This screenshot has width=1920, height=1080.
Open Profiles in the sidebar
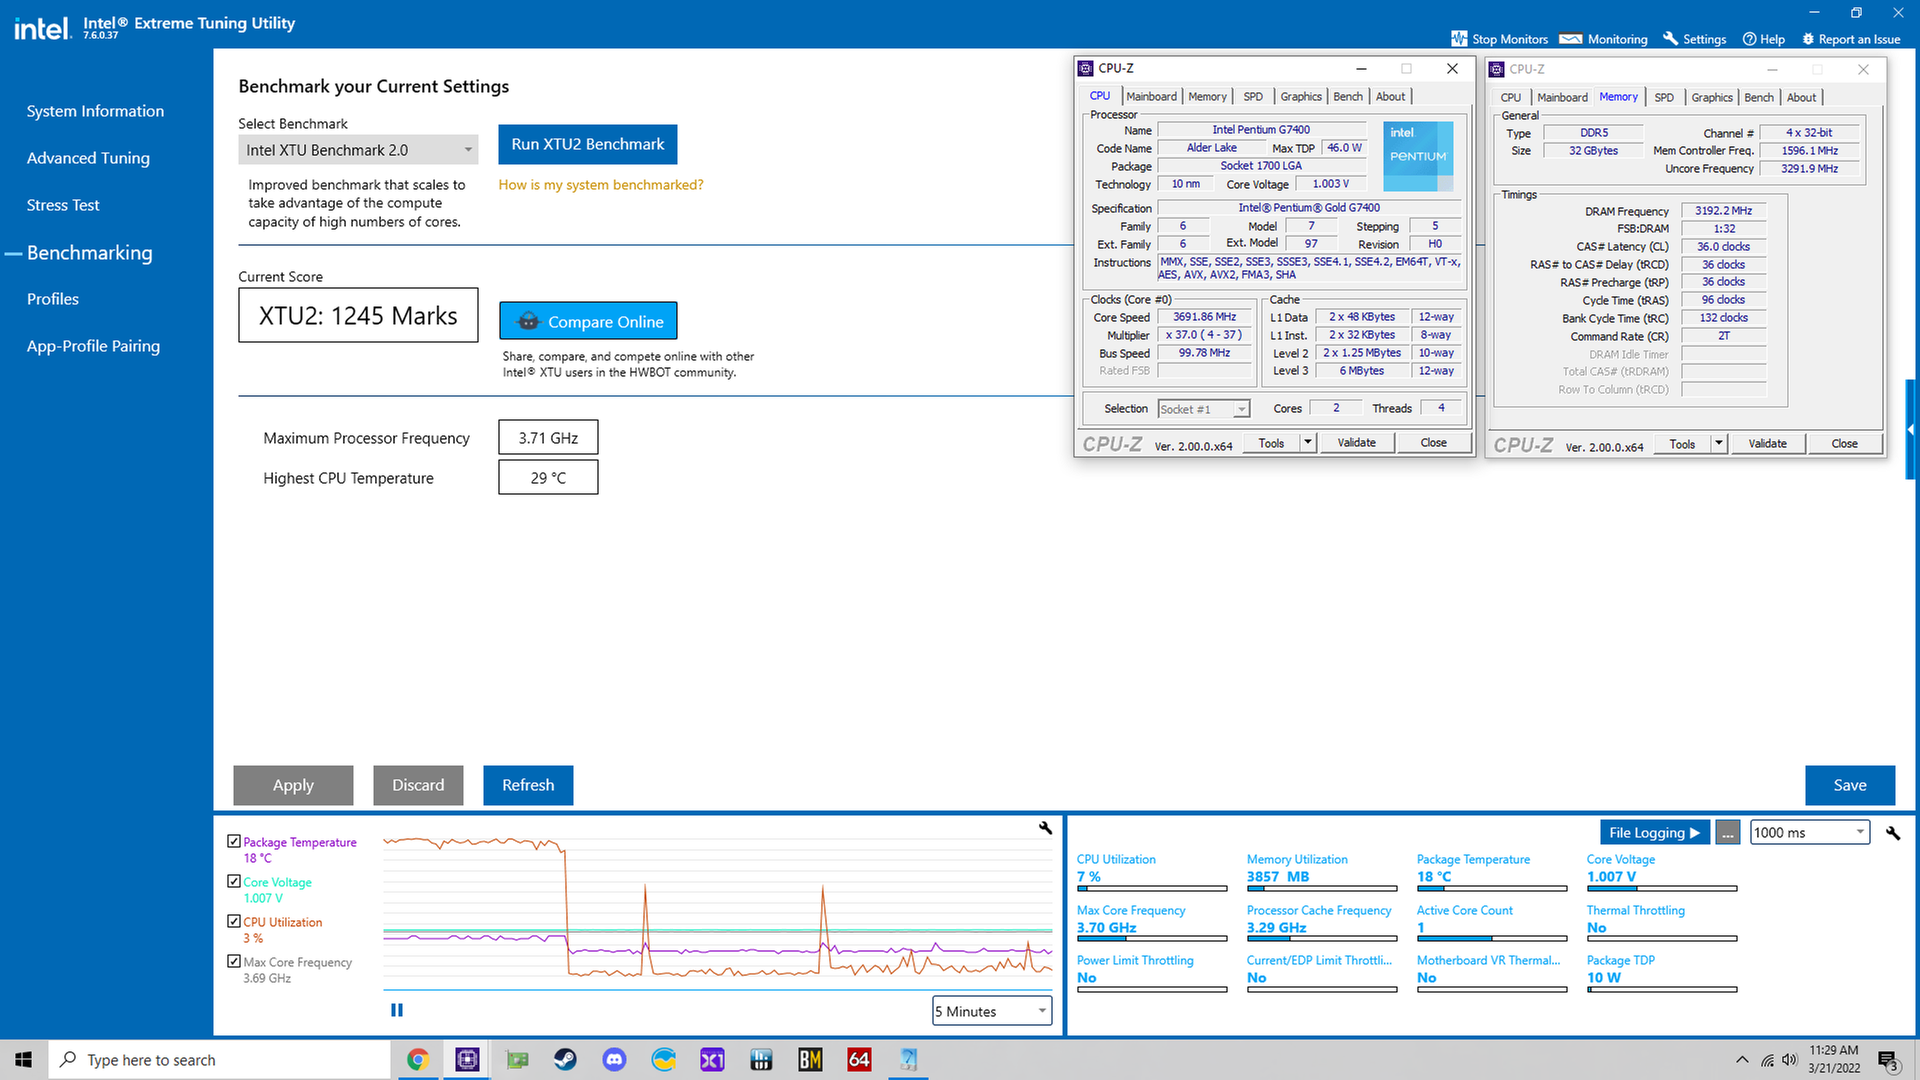[x=53, y=299]
